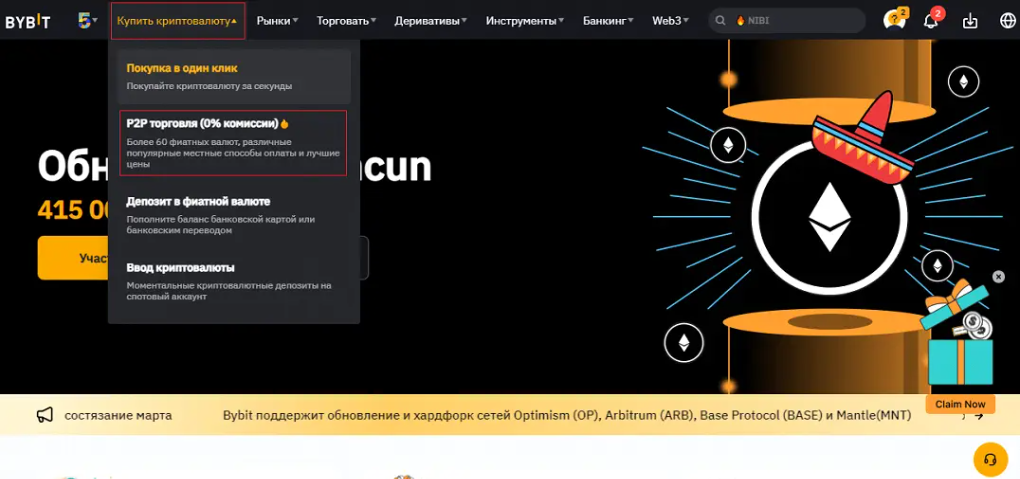
Task: Click the arrow at announcement bar end
Action: pos(978,415)
